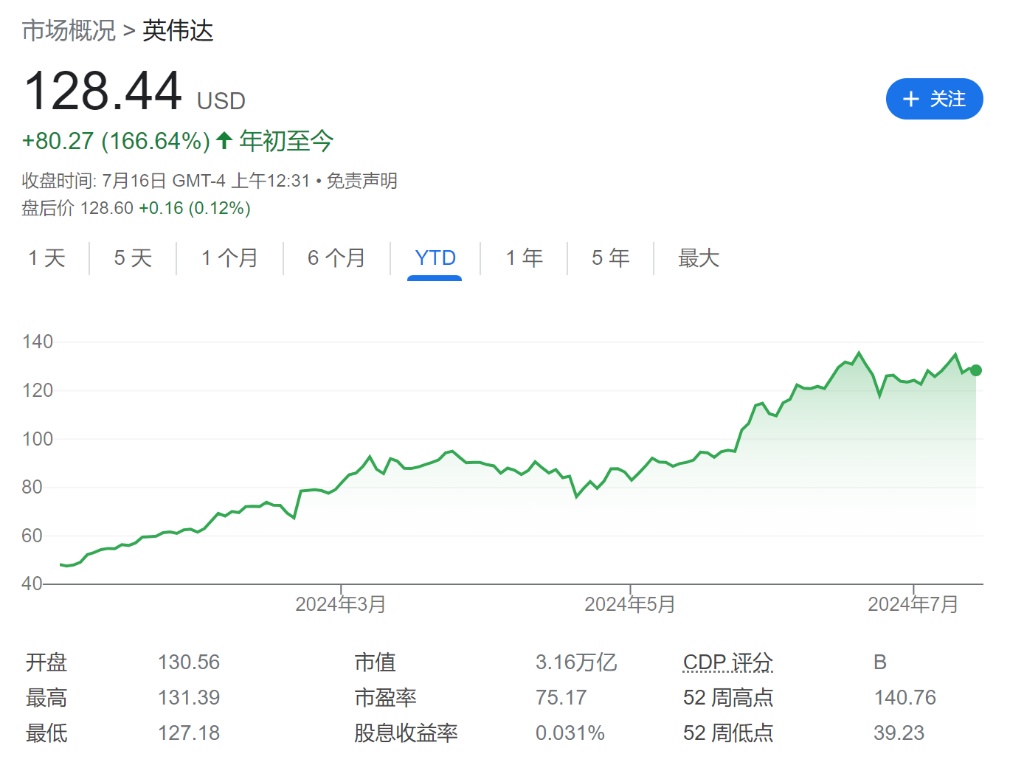Select the YTD tab
The height and width of the screenshot is (766, 1024).
point(435,258)
